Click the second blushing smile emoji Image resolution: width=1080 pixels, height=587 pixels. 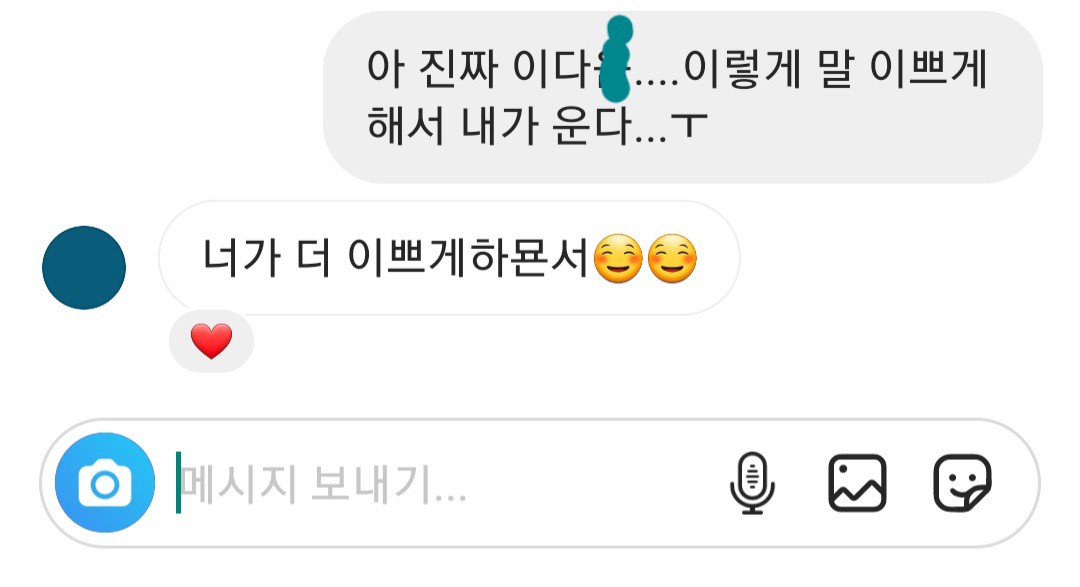click(x=672, y=258)
